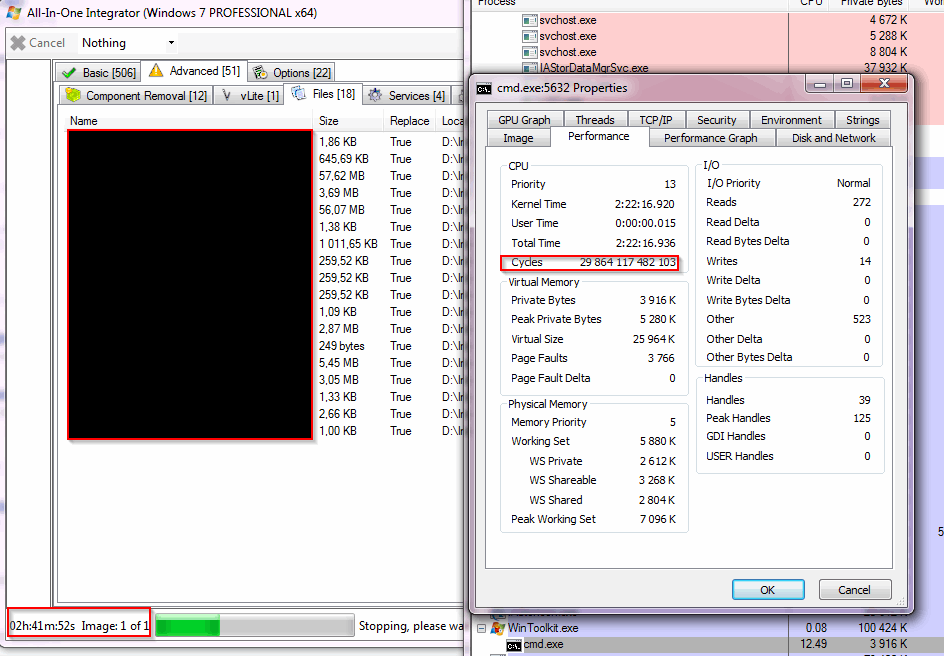This screenshot has width=944, height=656.
Task: Select the cmd.exe row with 12.49 CPU
Action: [707, 644]
